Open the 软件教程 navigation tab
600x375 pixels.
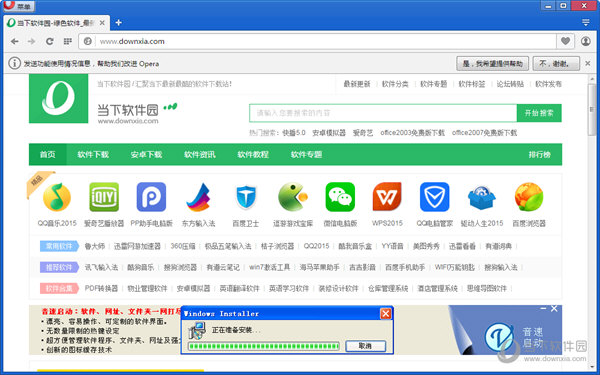pos(253,155)
